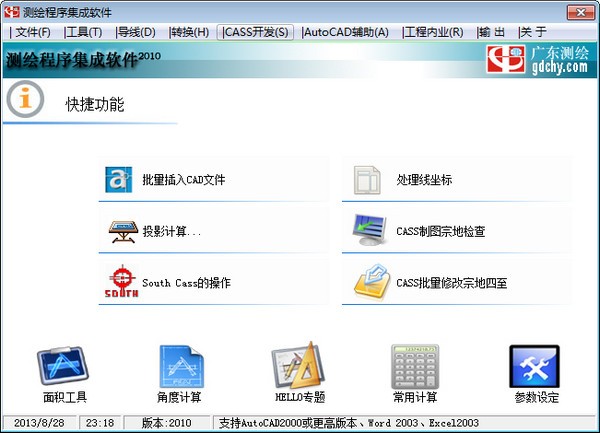This screenshot has height=433, width=600.
Task: Click the 处理线坐标 document icon
Action: point(367,180)
